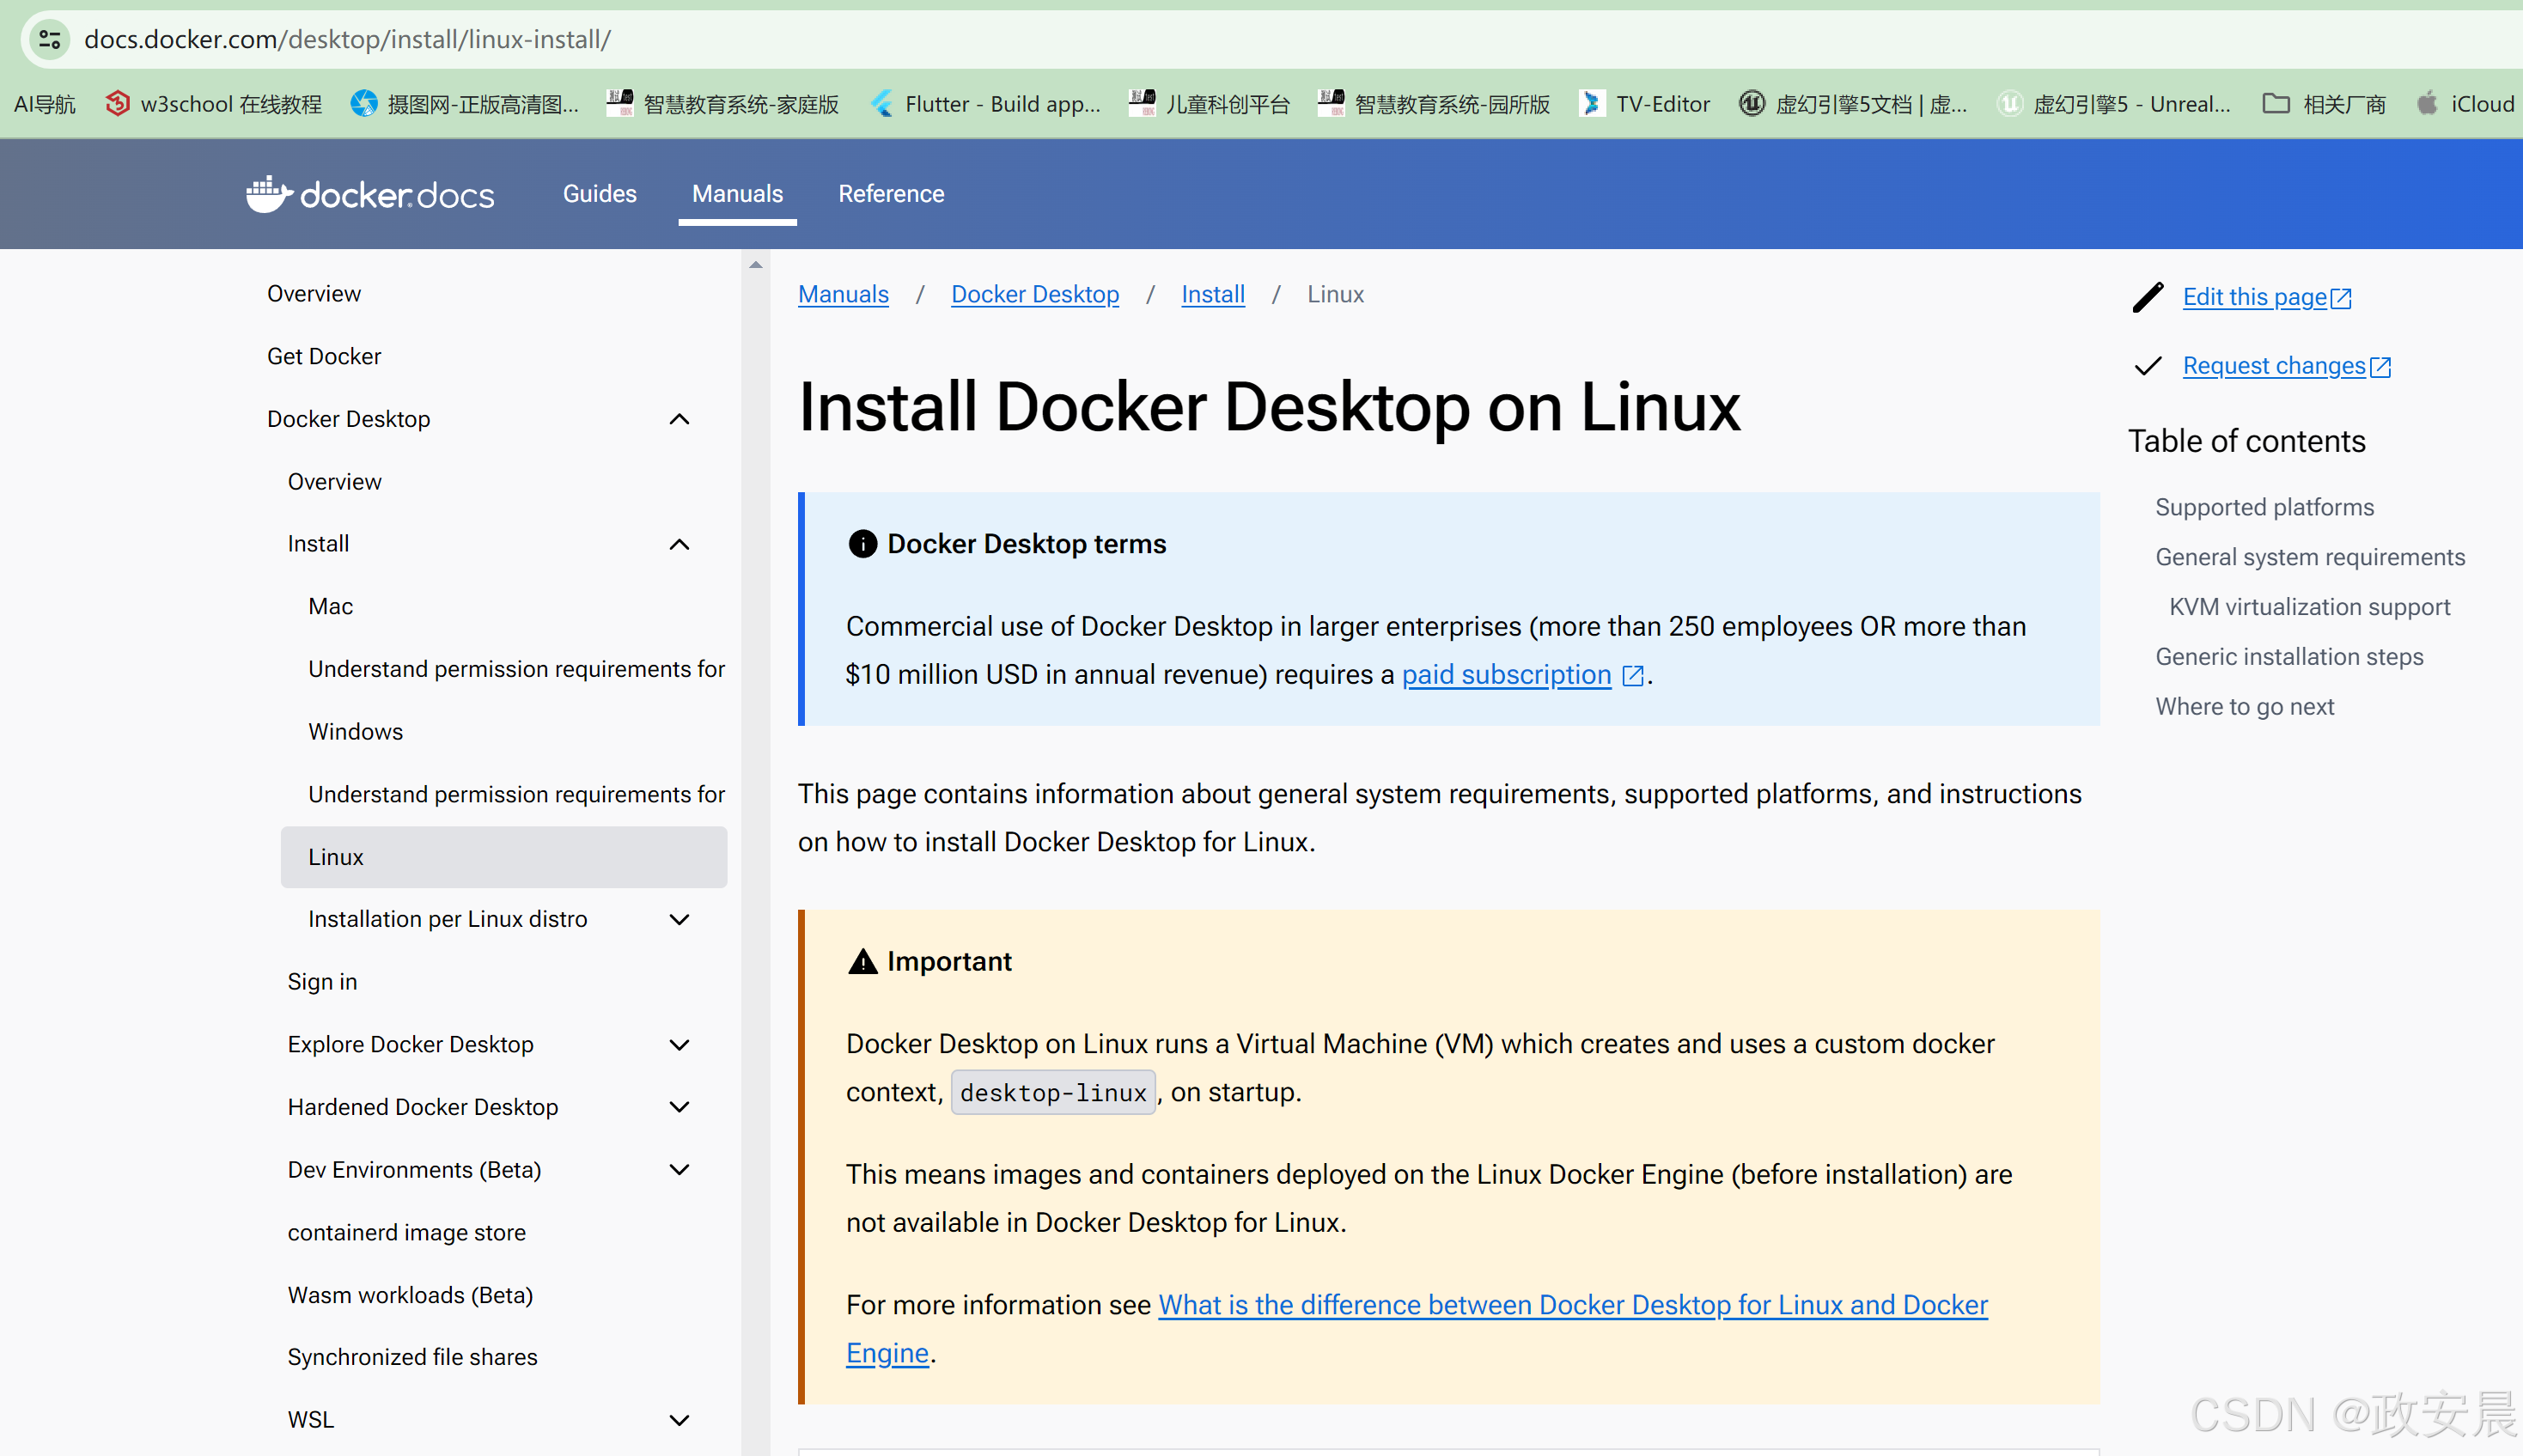Open containerd image store in sidebar
Viewport: 2523px width, 1456px height.
tap(406, 1232)
